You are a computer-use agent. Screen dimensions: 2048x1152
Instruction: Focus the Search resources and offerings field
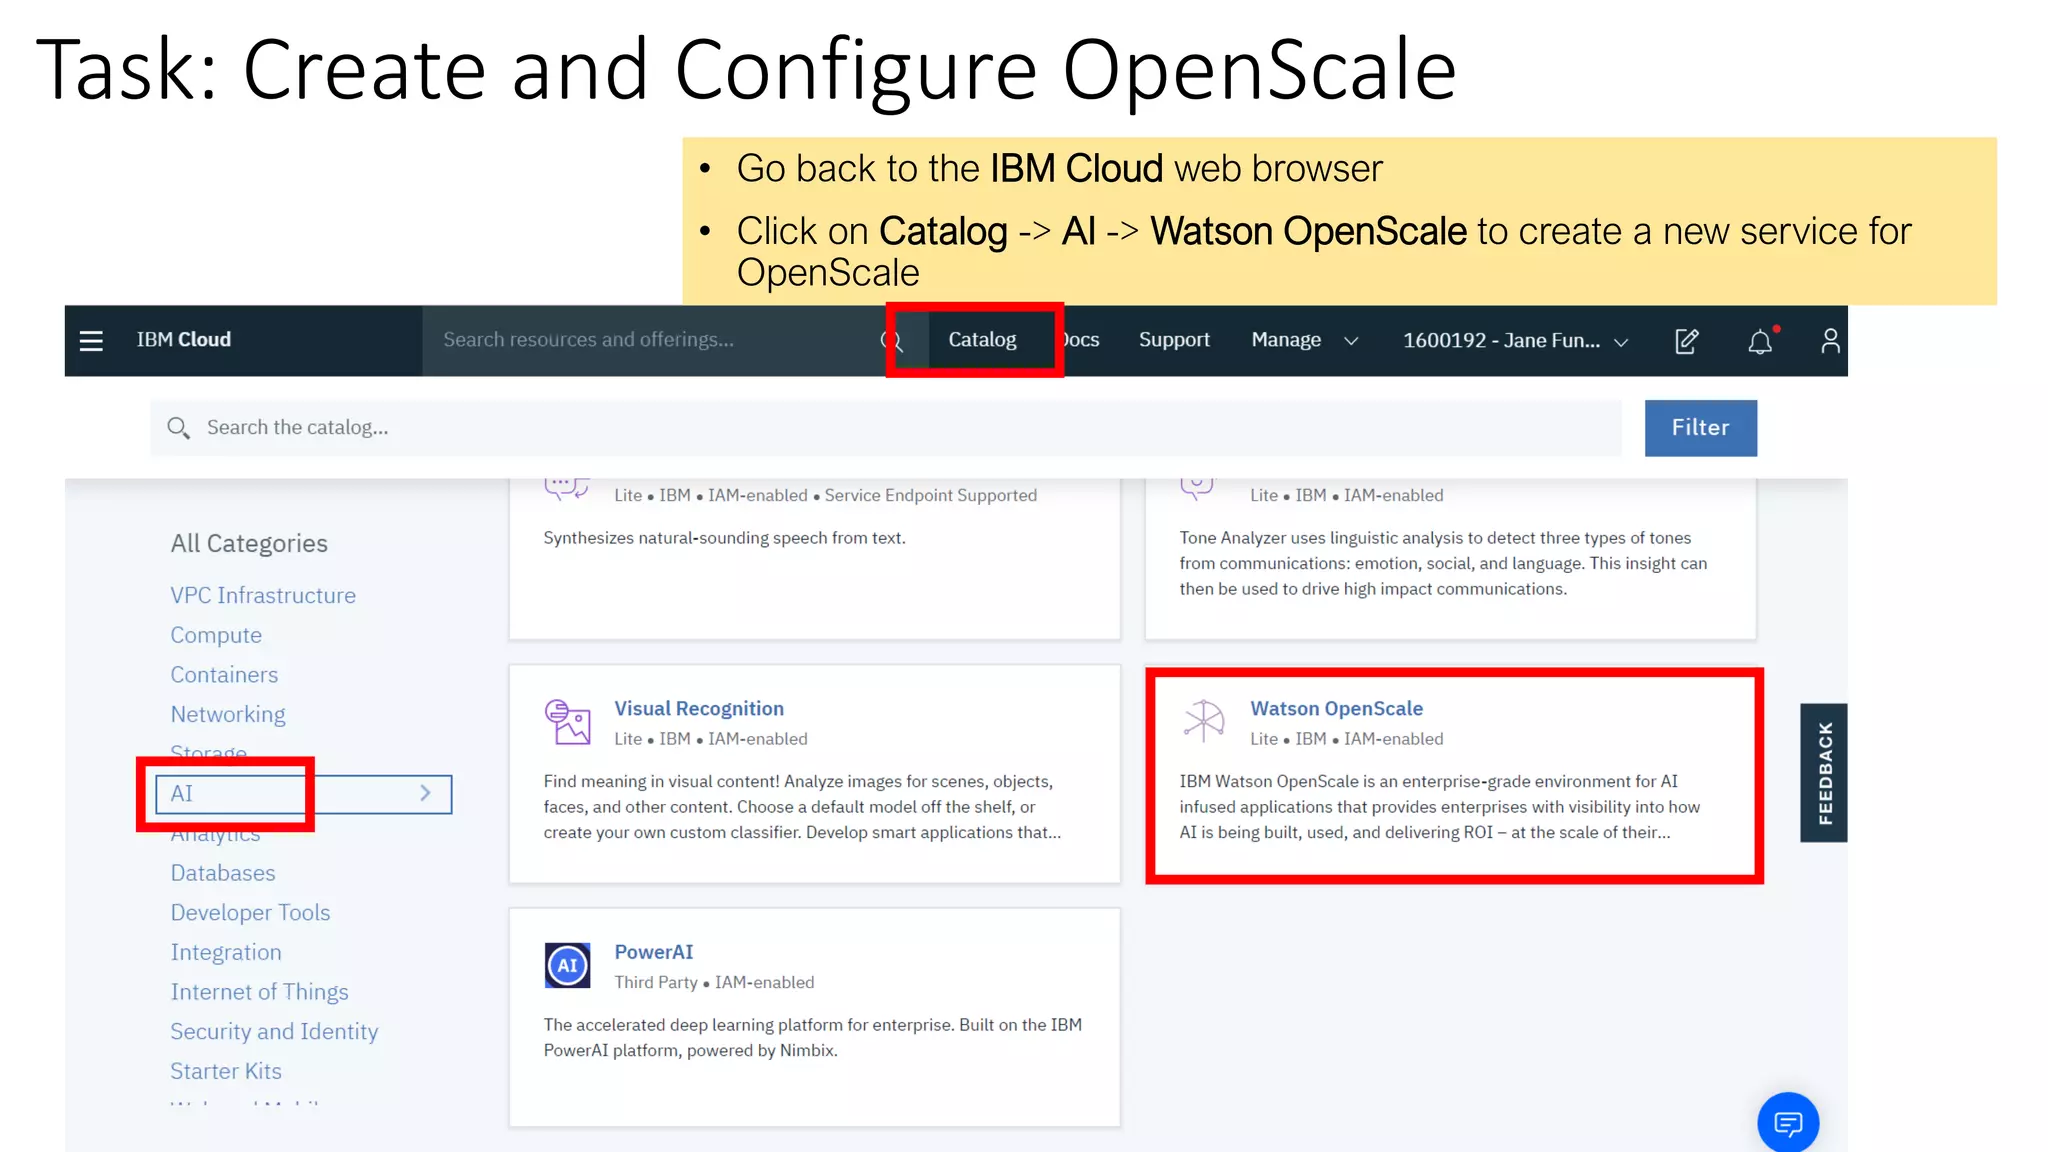coord(655,340)
